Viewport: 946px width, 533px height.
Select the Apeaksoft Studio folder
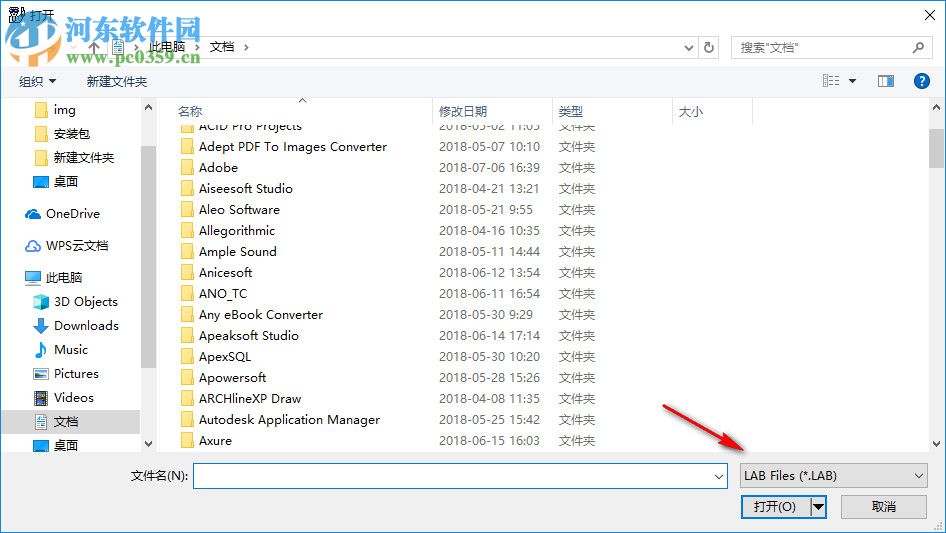[249, 336]
